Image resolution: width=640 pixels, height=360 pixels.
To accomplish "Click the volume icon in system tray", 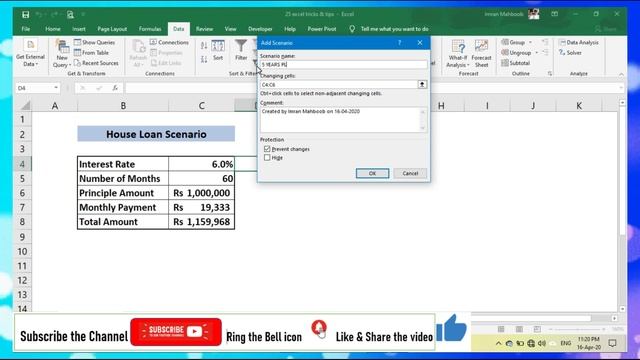I will click(x=542, y=344).
